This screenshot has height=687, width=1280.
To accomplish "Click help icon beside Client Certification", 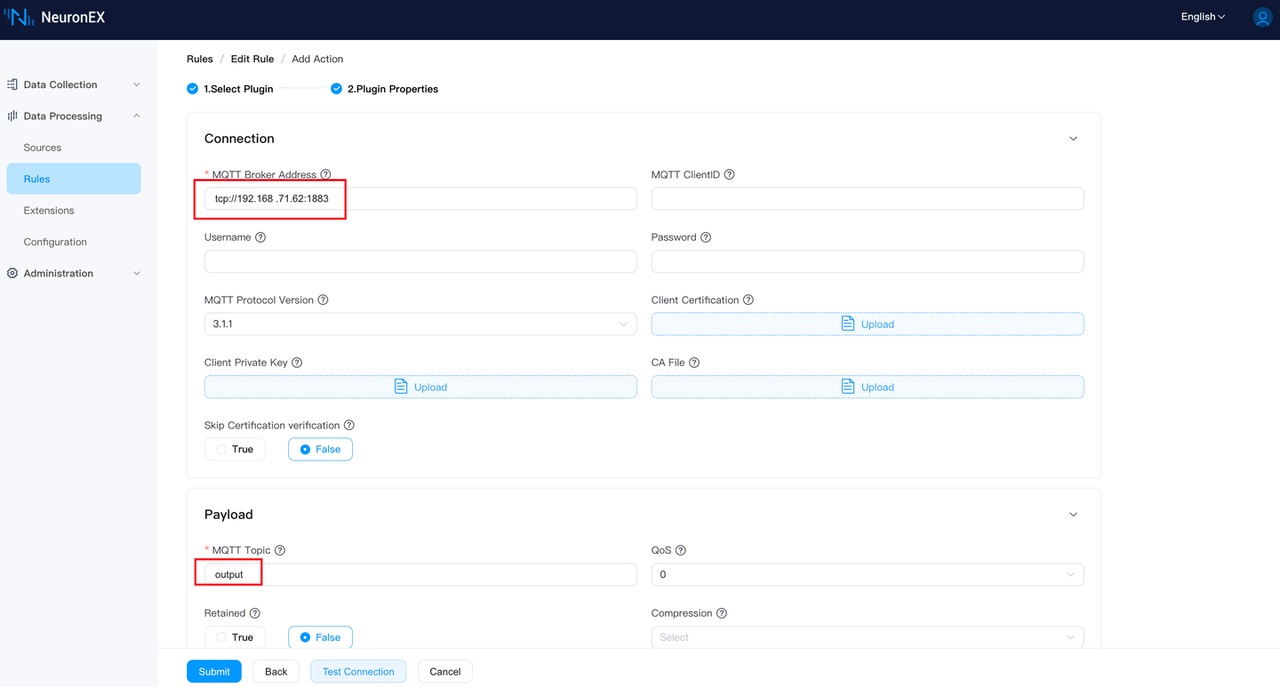I will point(748,300).
